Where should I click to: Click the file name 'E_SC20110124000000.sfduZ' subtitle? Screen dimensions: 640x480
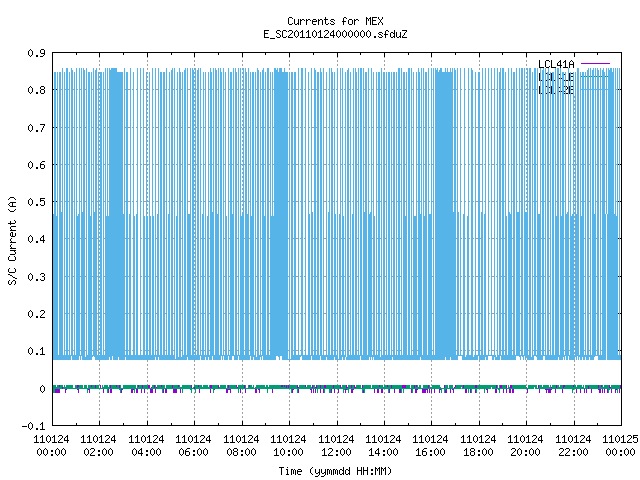pos(335,34)
